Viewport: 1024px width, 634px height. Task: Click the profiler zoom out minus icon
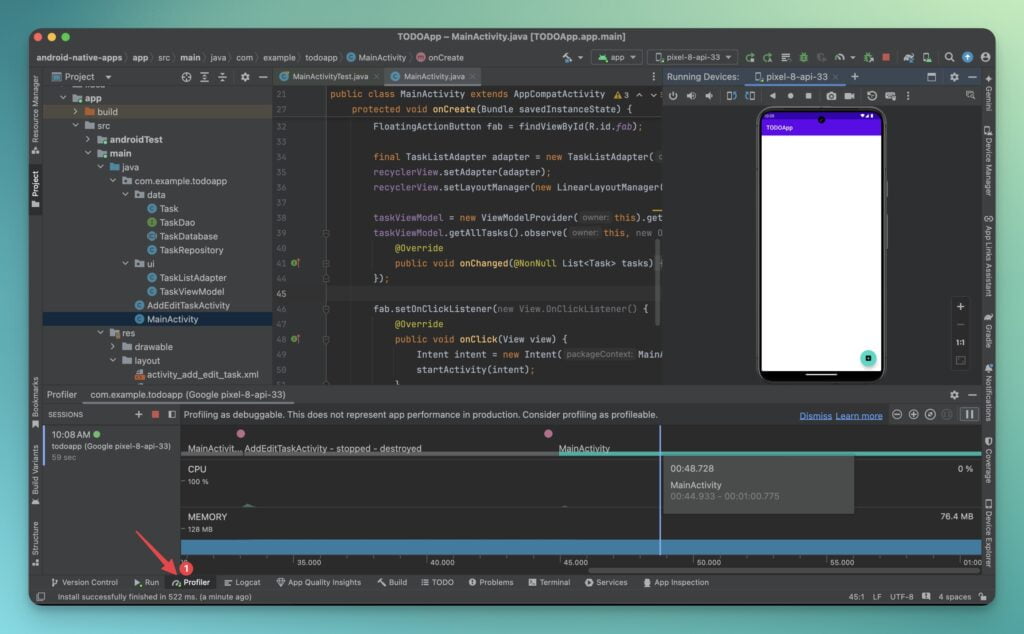pos(897,415)
